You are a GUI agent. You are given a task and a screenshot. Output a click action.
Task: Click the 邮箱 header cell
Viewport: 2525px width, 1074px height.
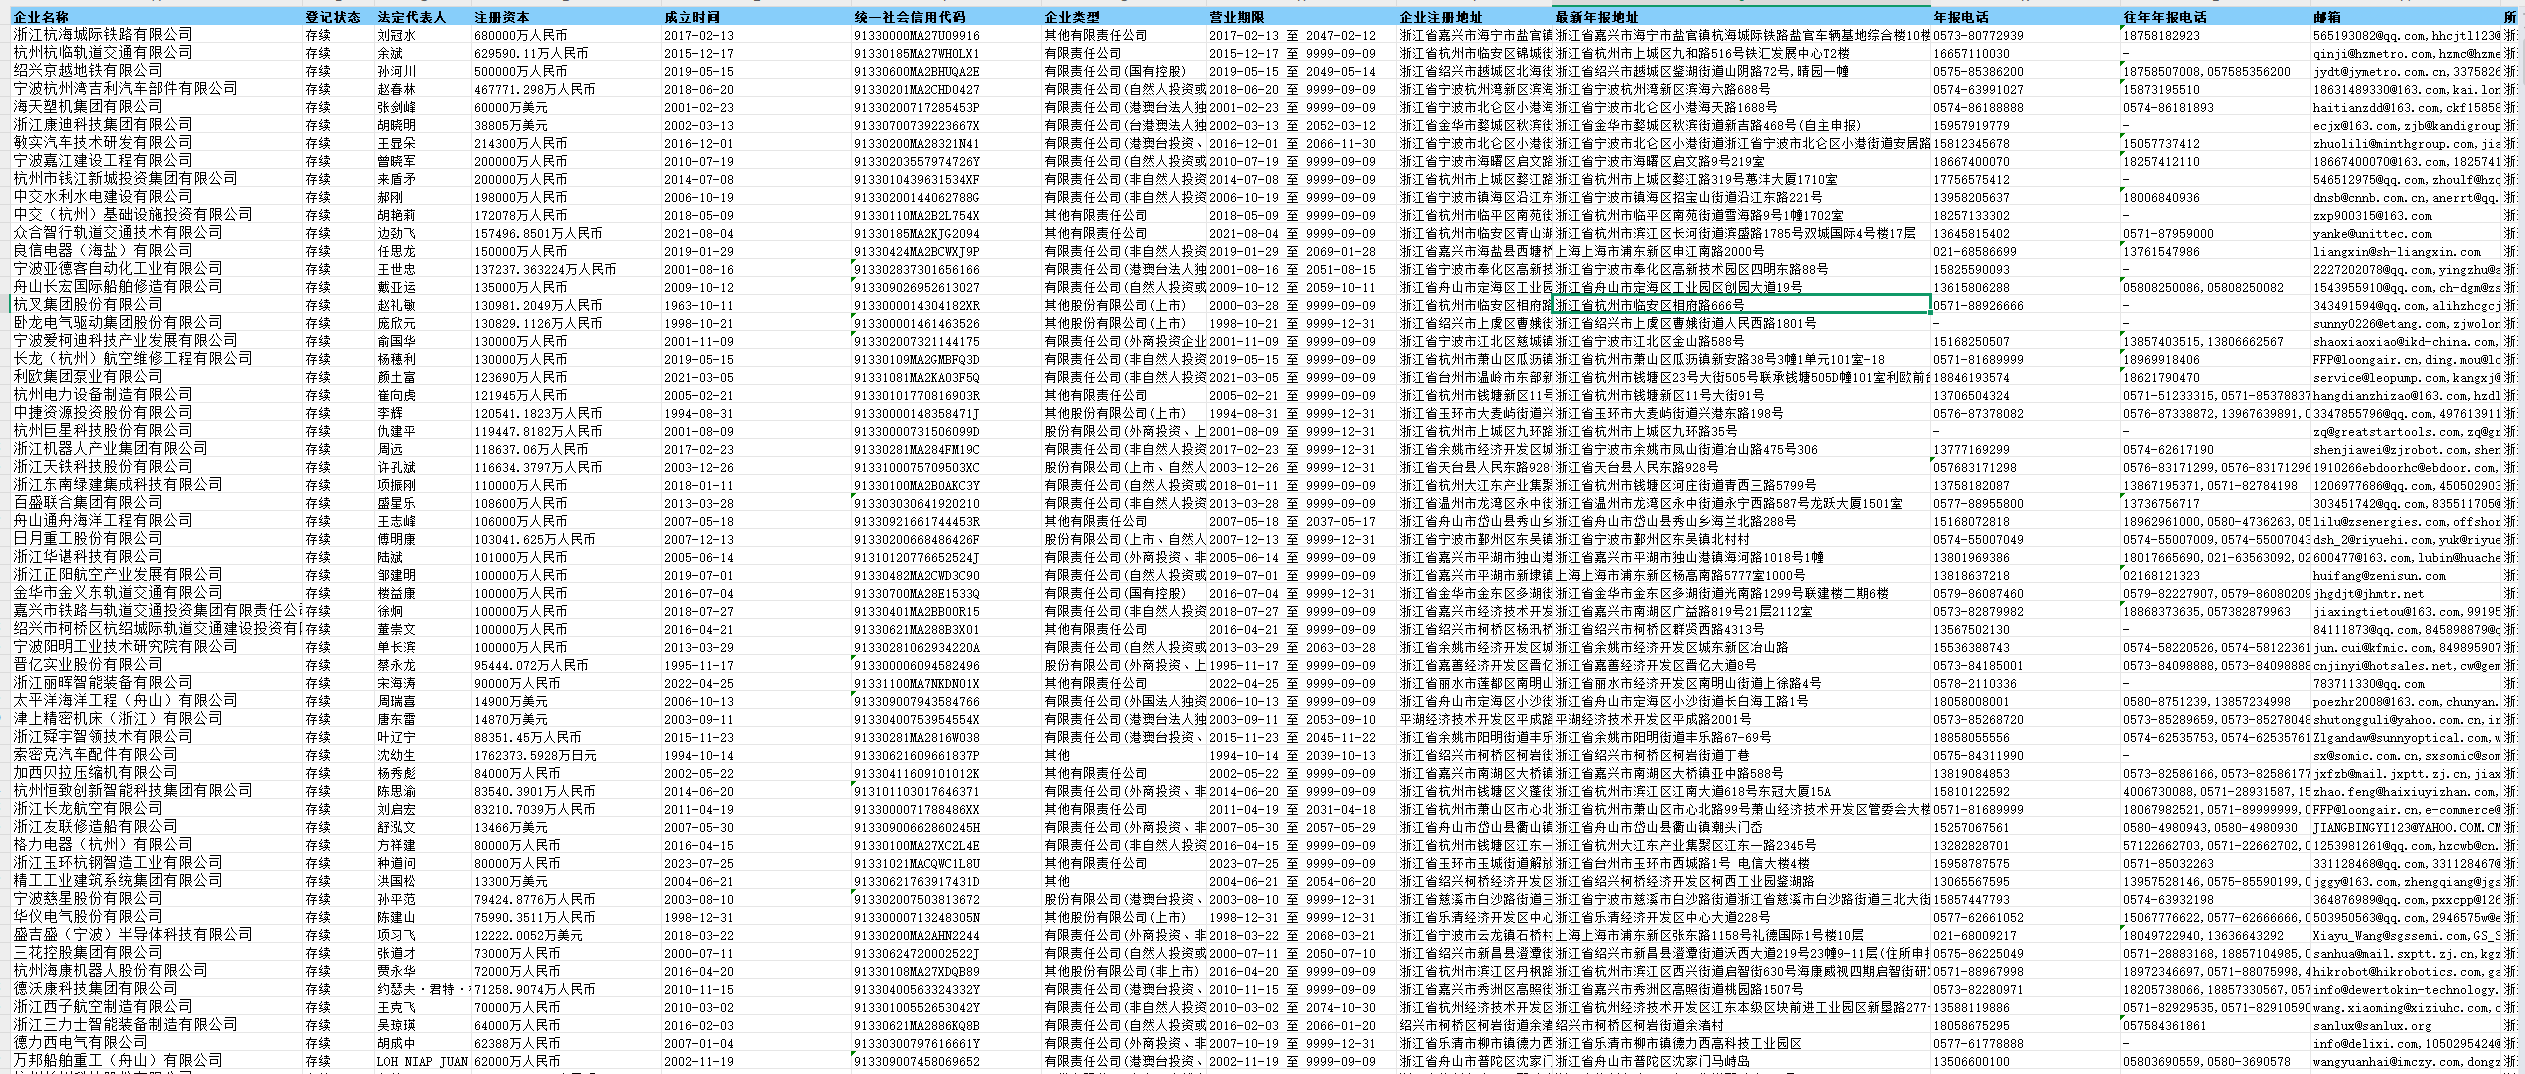click(2326, 17)
